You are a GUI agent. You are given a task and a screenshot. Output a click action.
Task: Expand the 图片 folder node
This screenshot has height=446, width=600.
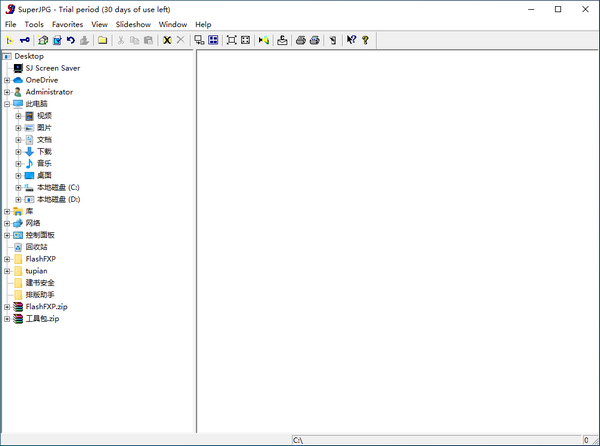[18, 128]
